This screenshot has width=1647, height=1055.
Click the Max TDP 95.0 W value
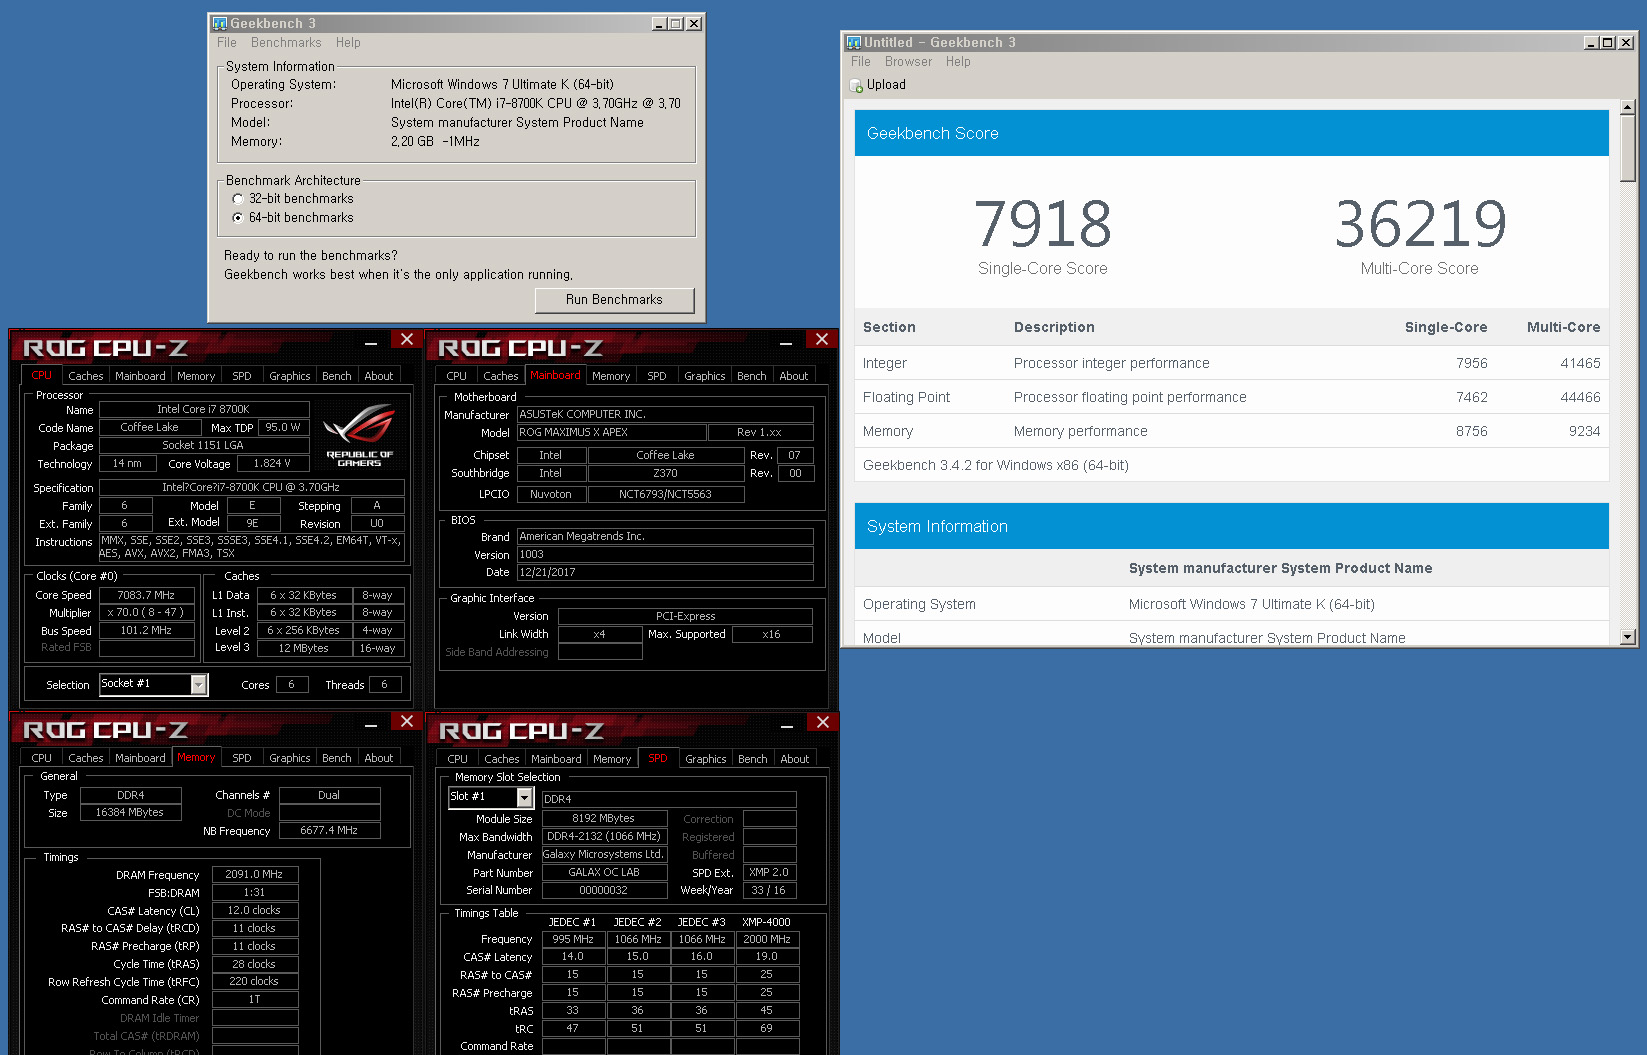click(283, 427)
